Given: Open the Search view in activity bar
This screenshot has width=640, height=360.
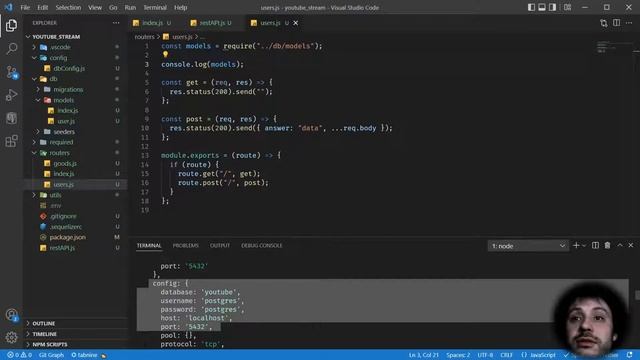Looking at the screenshot, I should (x=11, y=49).
